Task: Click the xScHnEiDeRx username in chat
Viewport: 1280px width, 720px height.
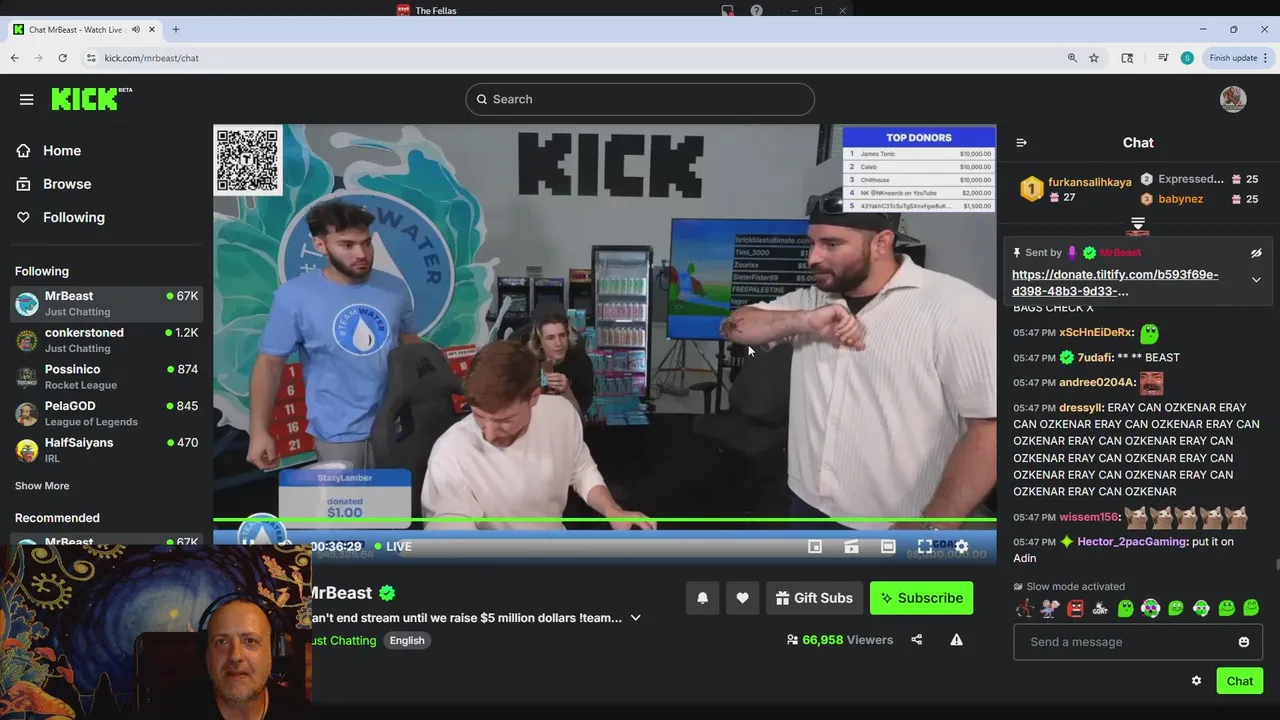Action: (1096, 333)
